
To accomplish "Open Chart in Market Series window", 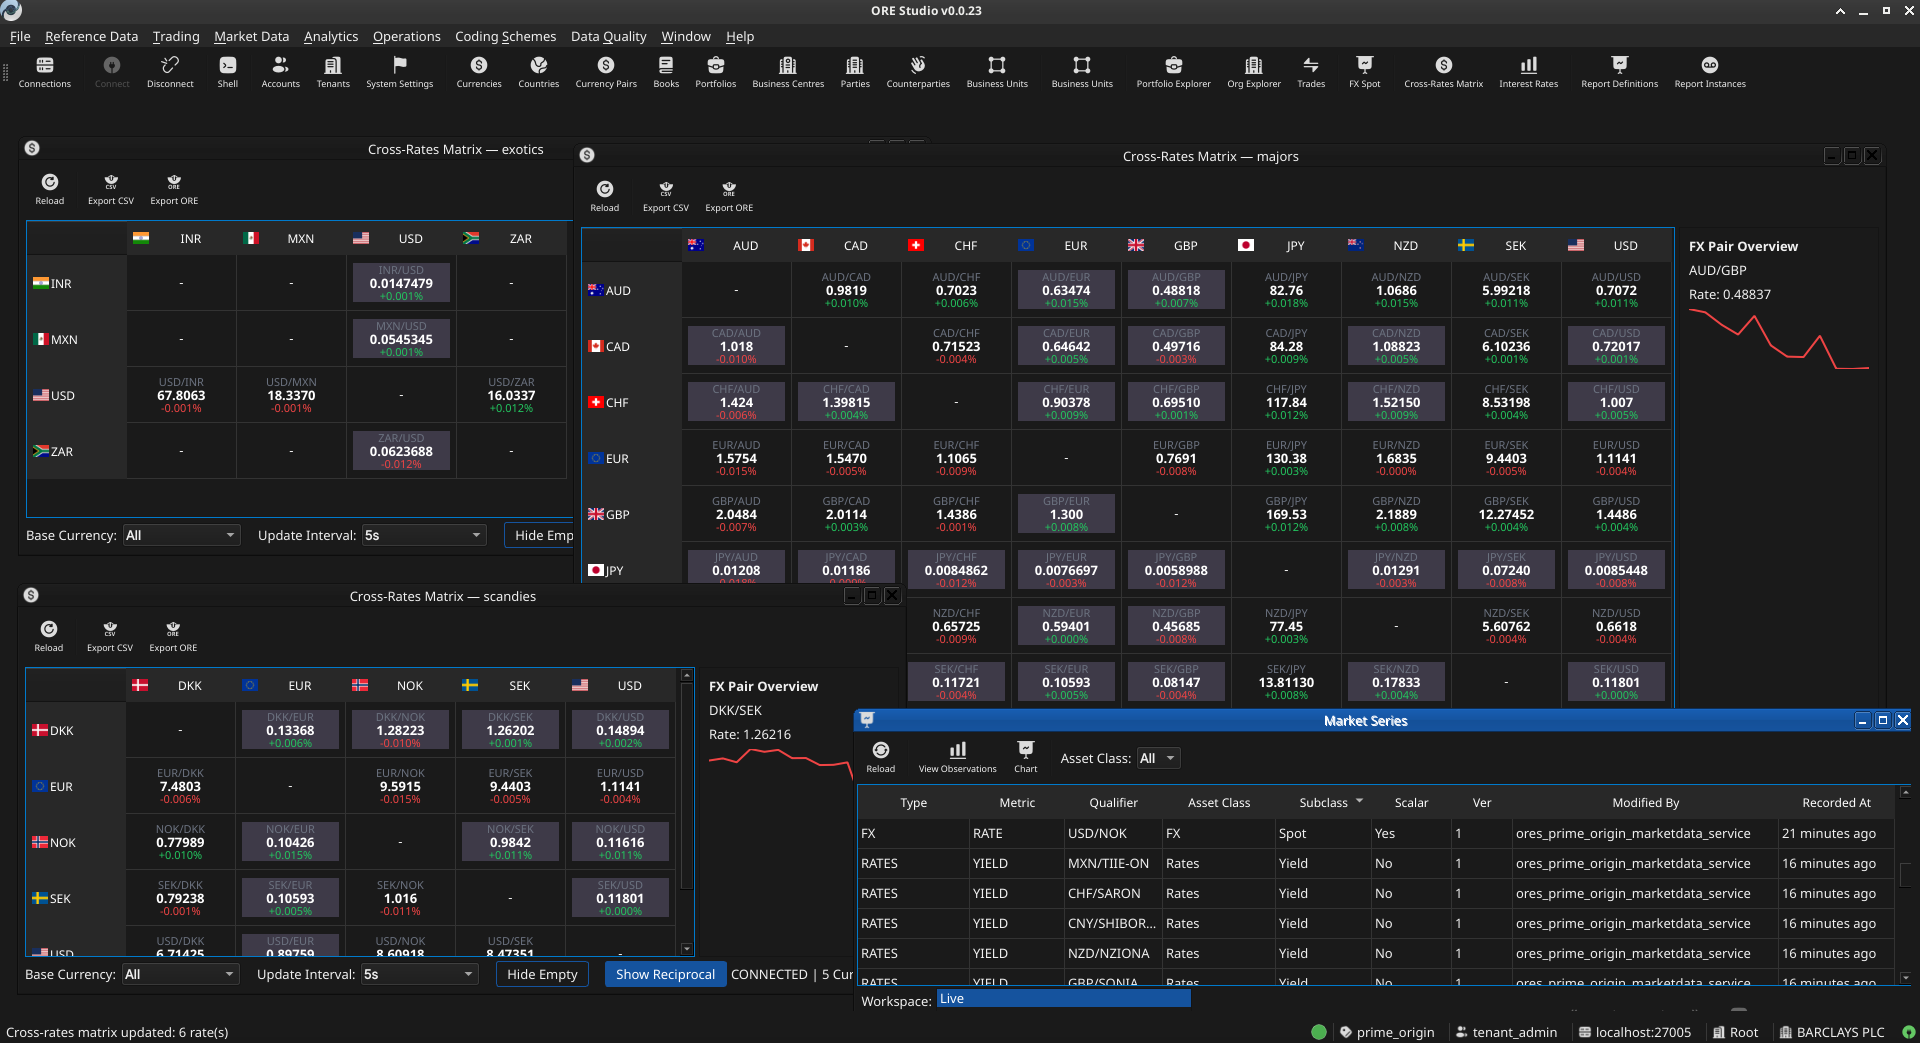I will pos(1025,757).
